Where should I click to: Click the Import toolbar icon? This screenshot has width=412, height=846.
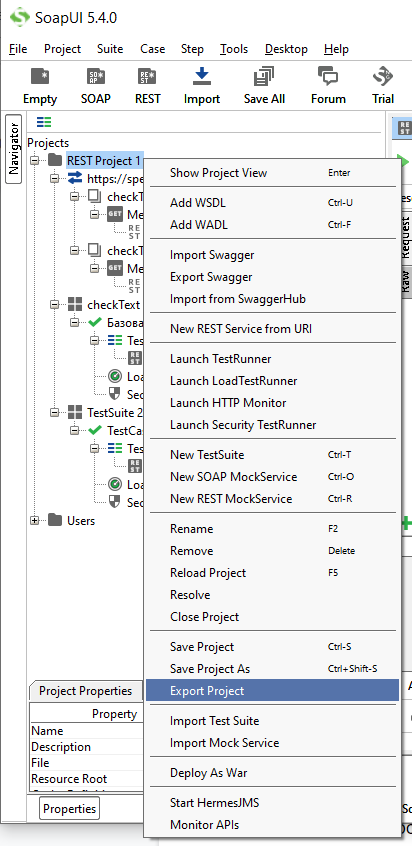pos(201,76)
